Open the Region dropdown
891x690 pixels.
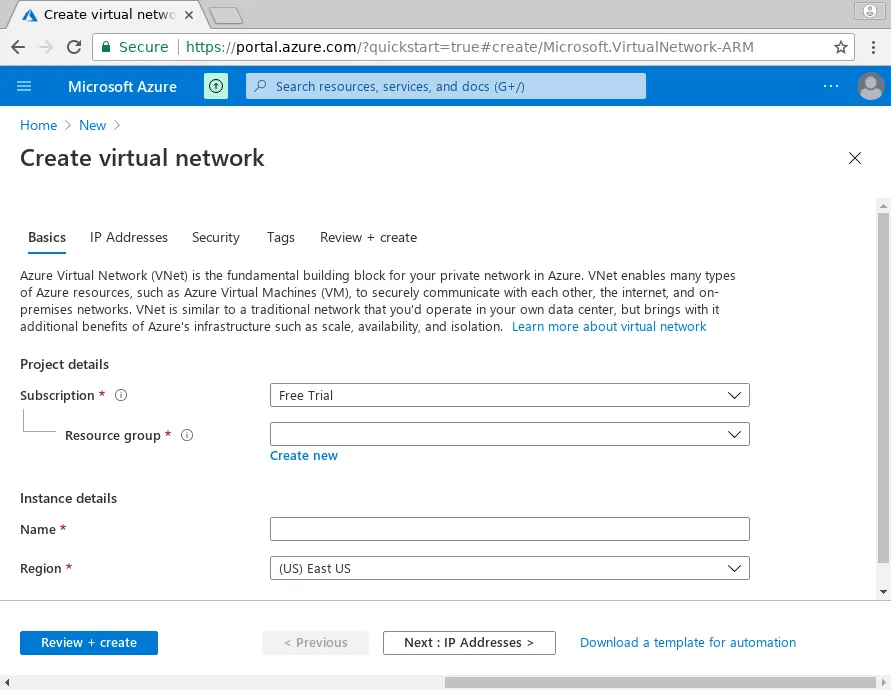click(x=510, y=568)
